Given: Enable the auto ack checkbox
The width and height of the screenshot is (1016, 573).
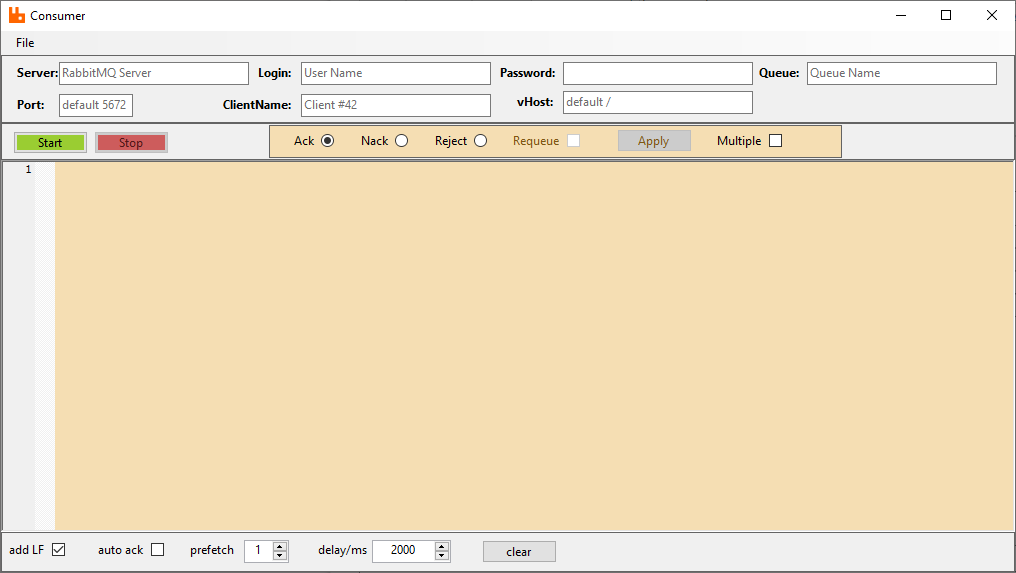Looking at the screenshot, I should (157, 550).
